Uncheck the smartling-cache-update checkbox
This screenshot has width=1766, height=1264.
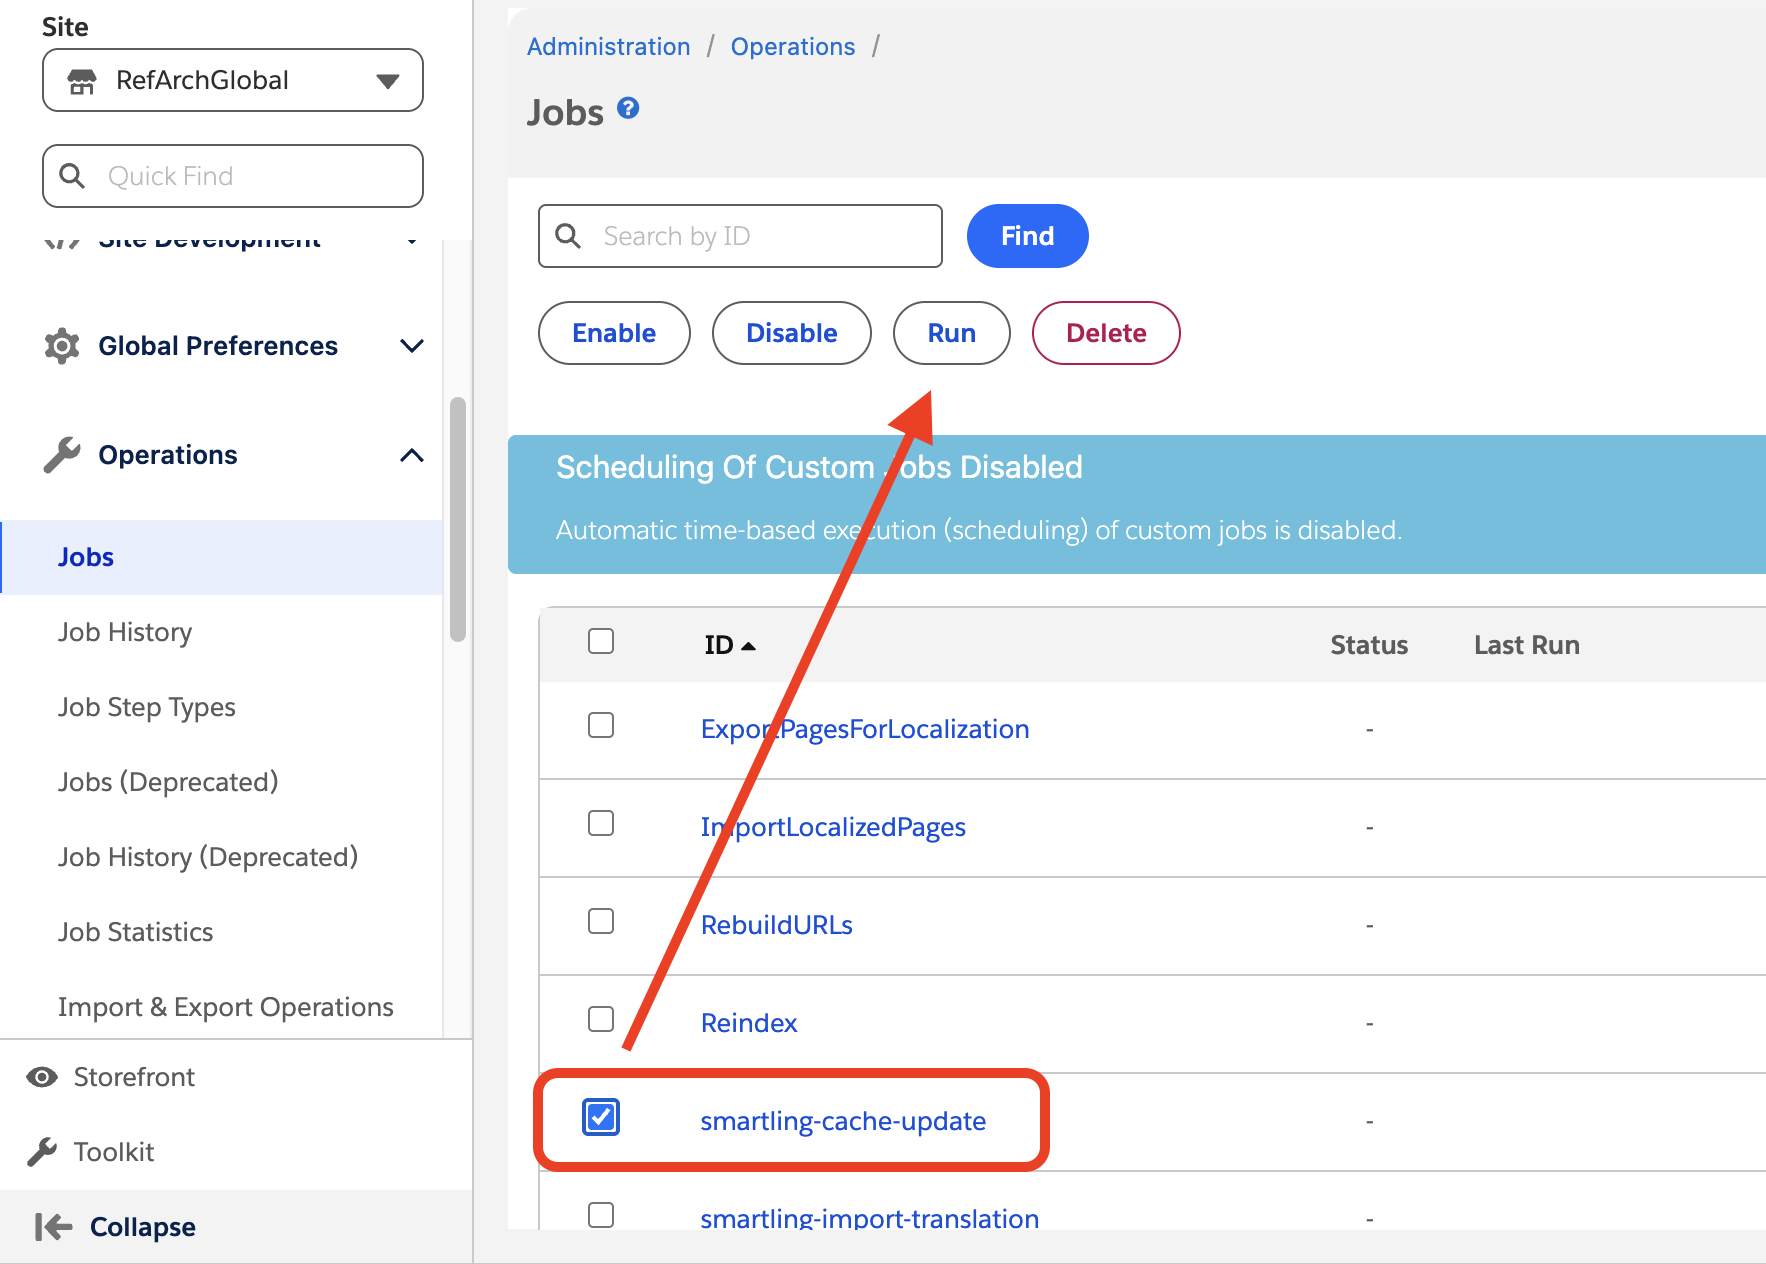[601, 1117]
